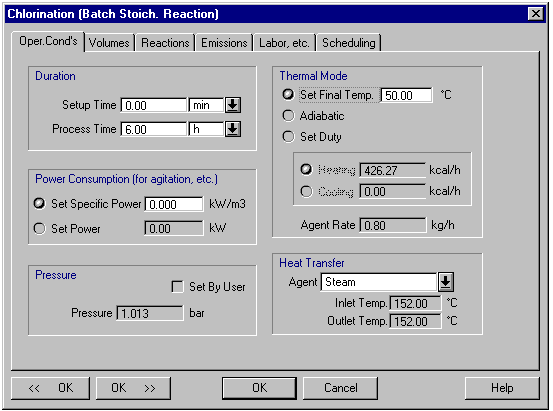Select the Set Power radio button
The image size is (553, 411).
pyautogui.click(x=40, y=229)
